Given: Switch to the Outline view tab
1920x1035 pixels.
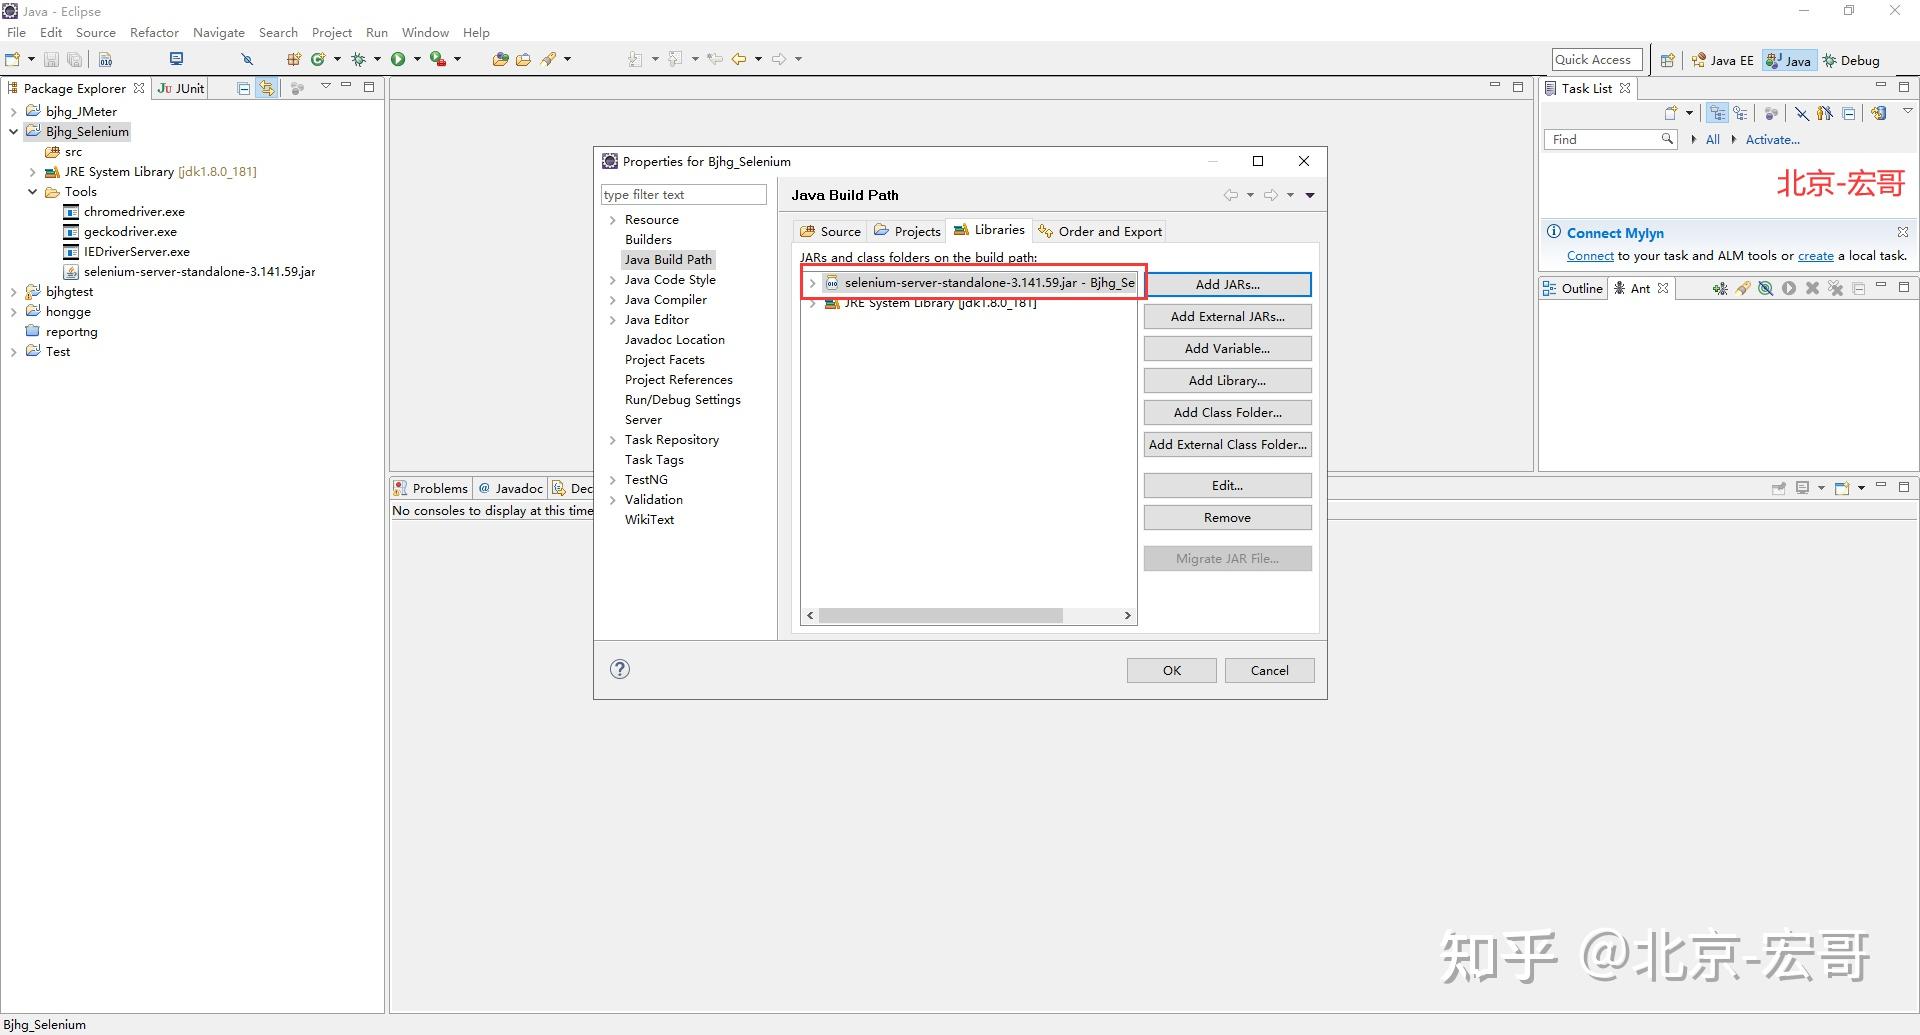Looking at the screenshot, I should coord(1574,289).
